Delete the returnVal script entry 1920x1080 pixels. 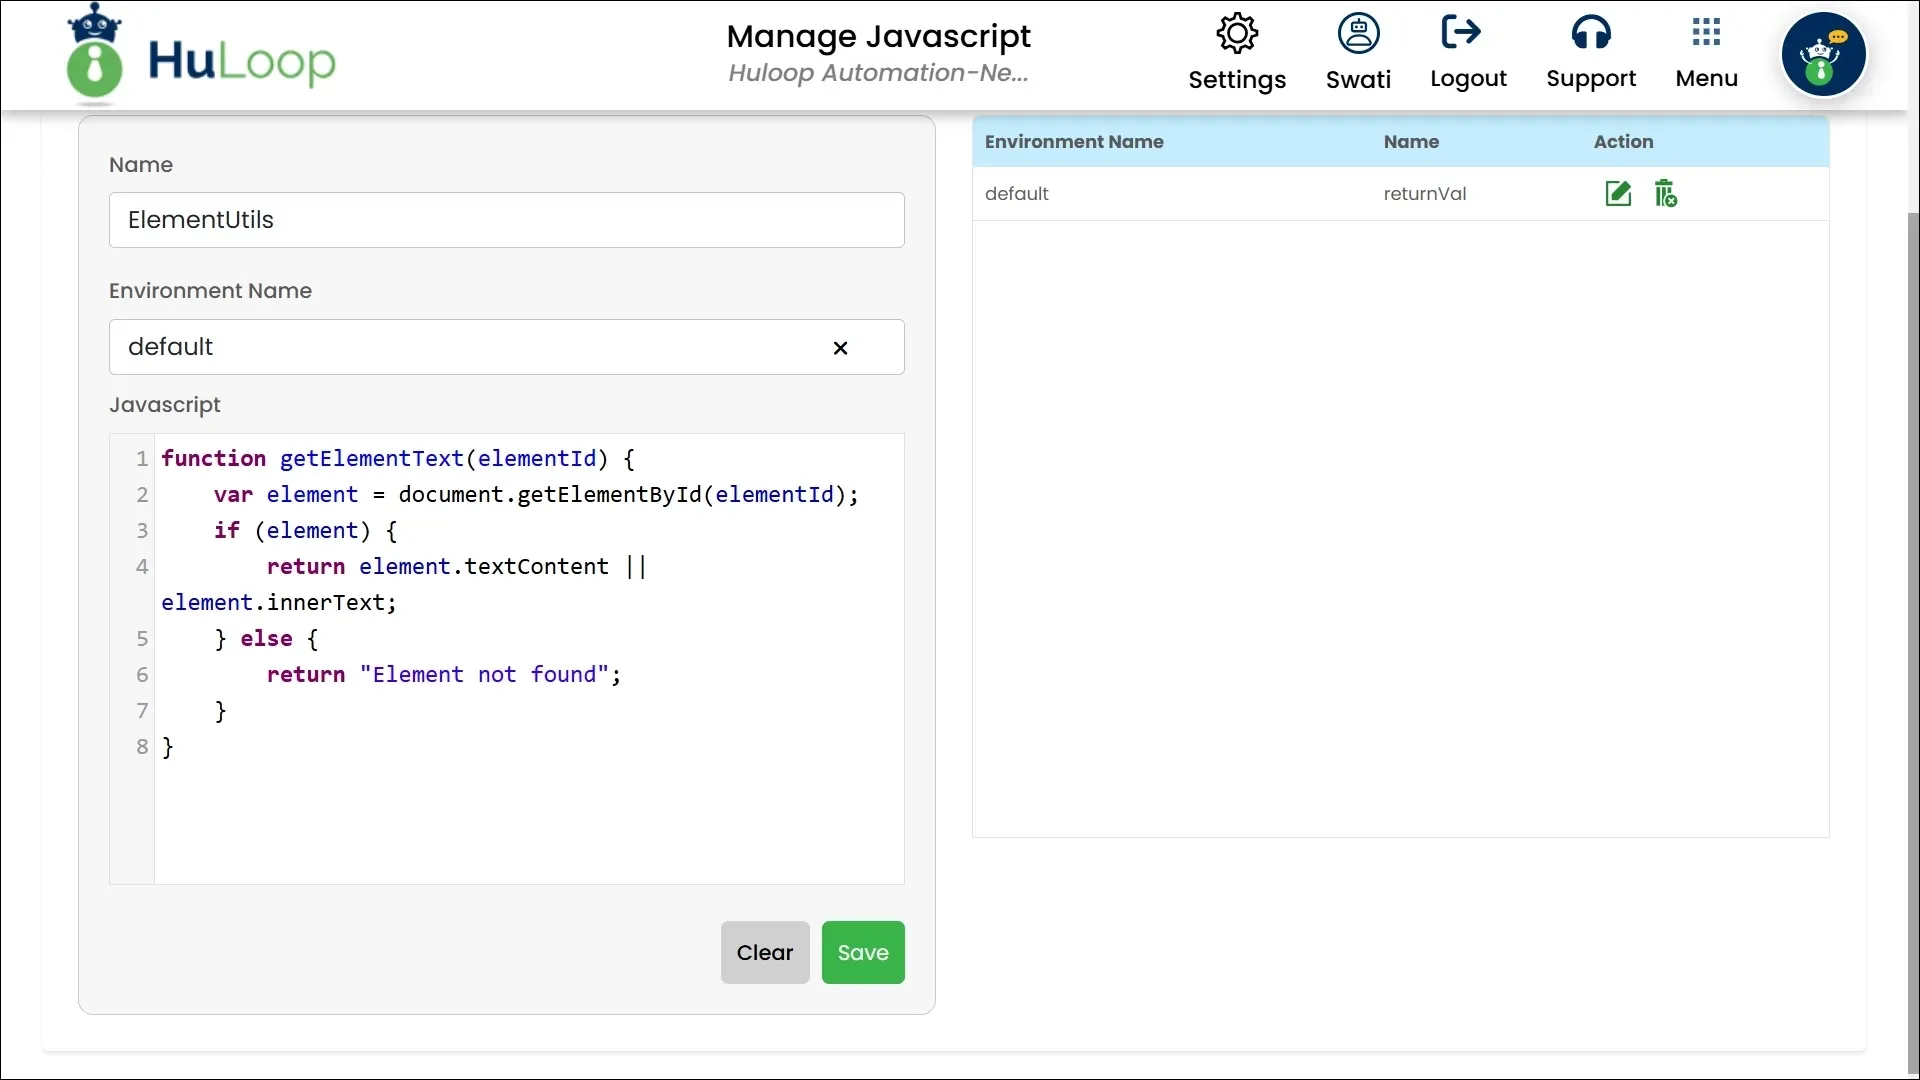click(1665, 194)
